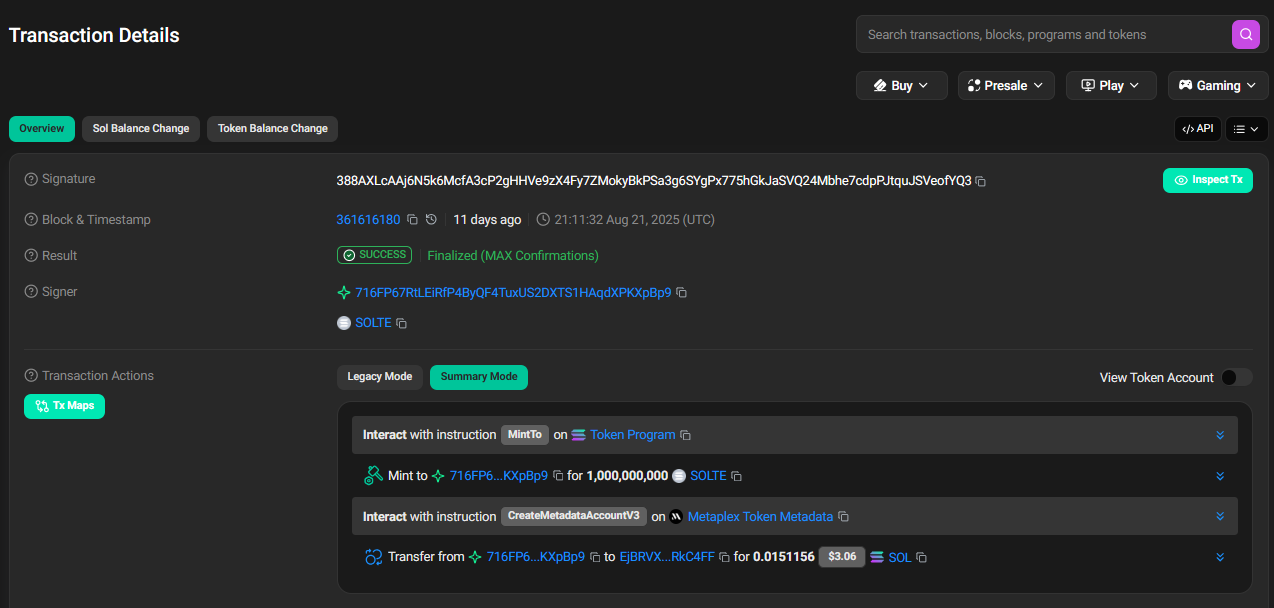
Task: Switch to Legacy Mode
Action: coord(379,377)
